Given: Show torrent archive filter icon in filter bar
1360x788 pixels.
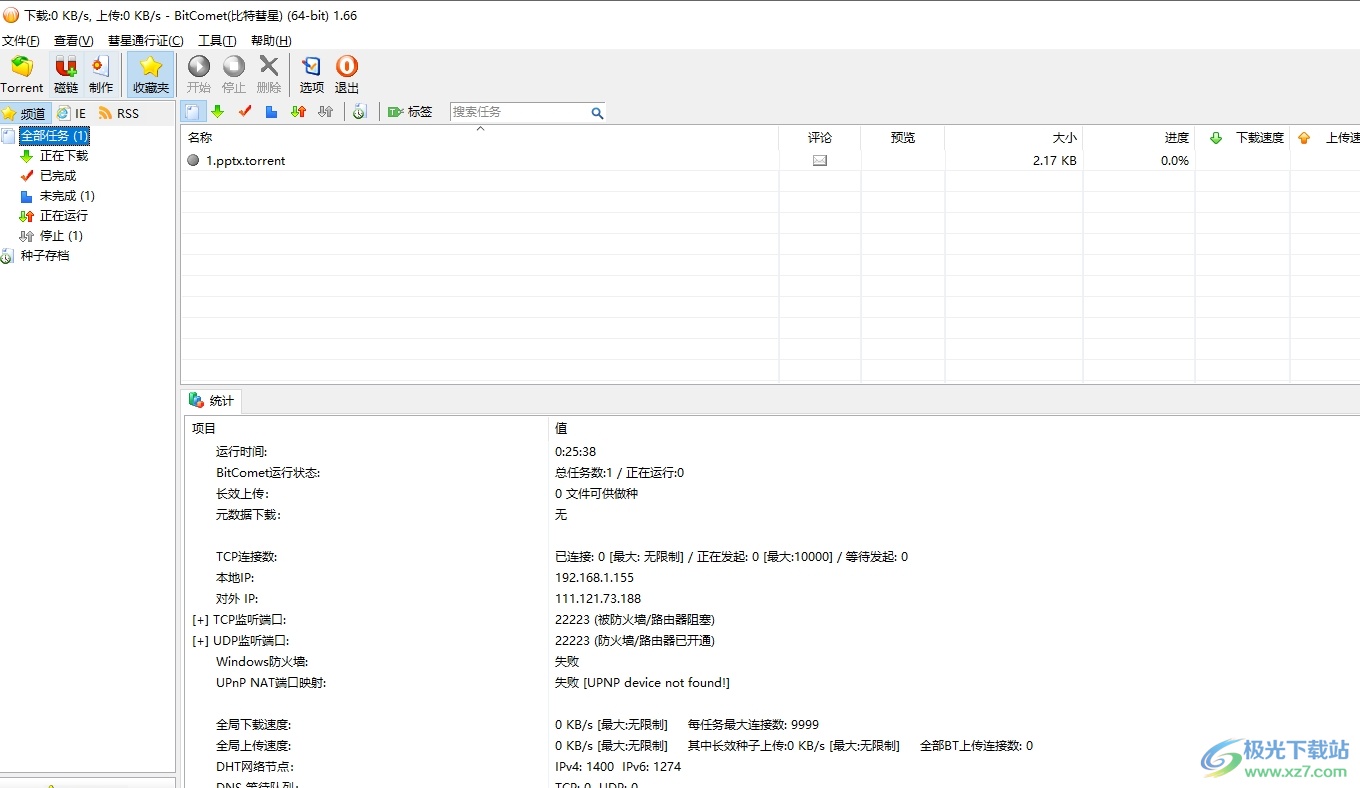Looking at the screenshot, I should coord(360,112).
